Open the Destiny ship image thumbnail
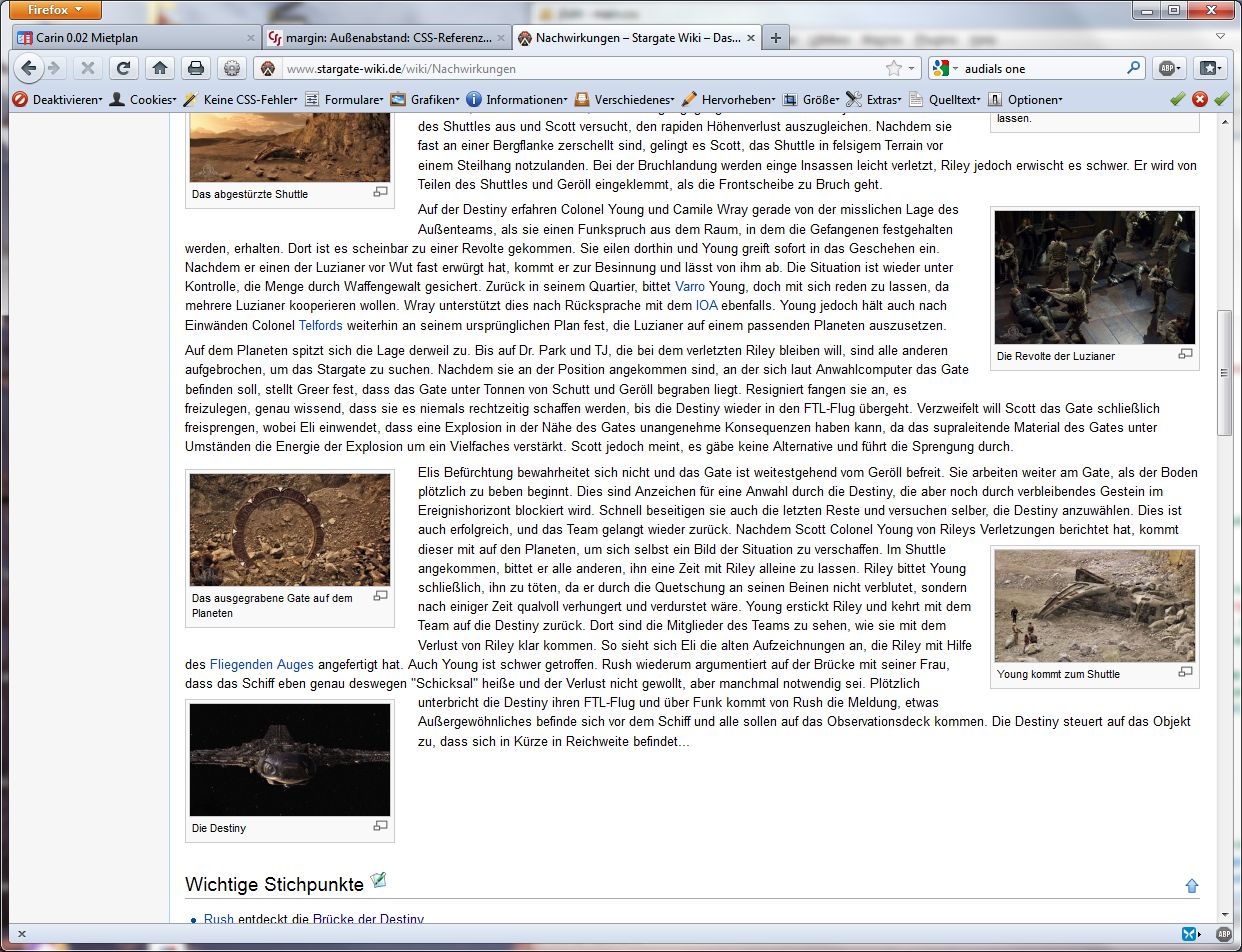This screenshot has width=1242, height=952. pyautogui.click(x=290, y=759)
